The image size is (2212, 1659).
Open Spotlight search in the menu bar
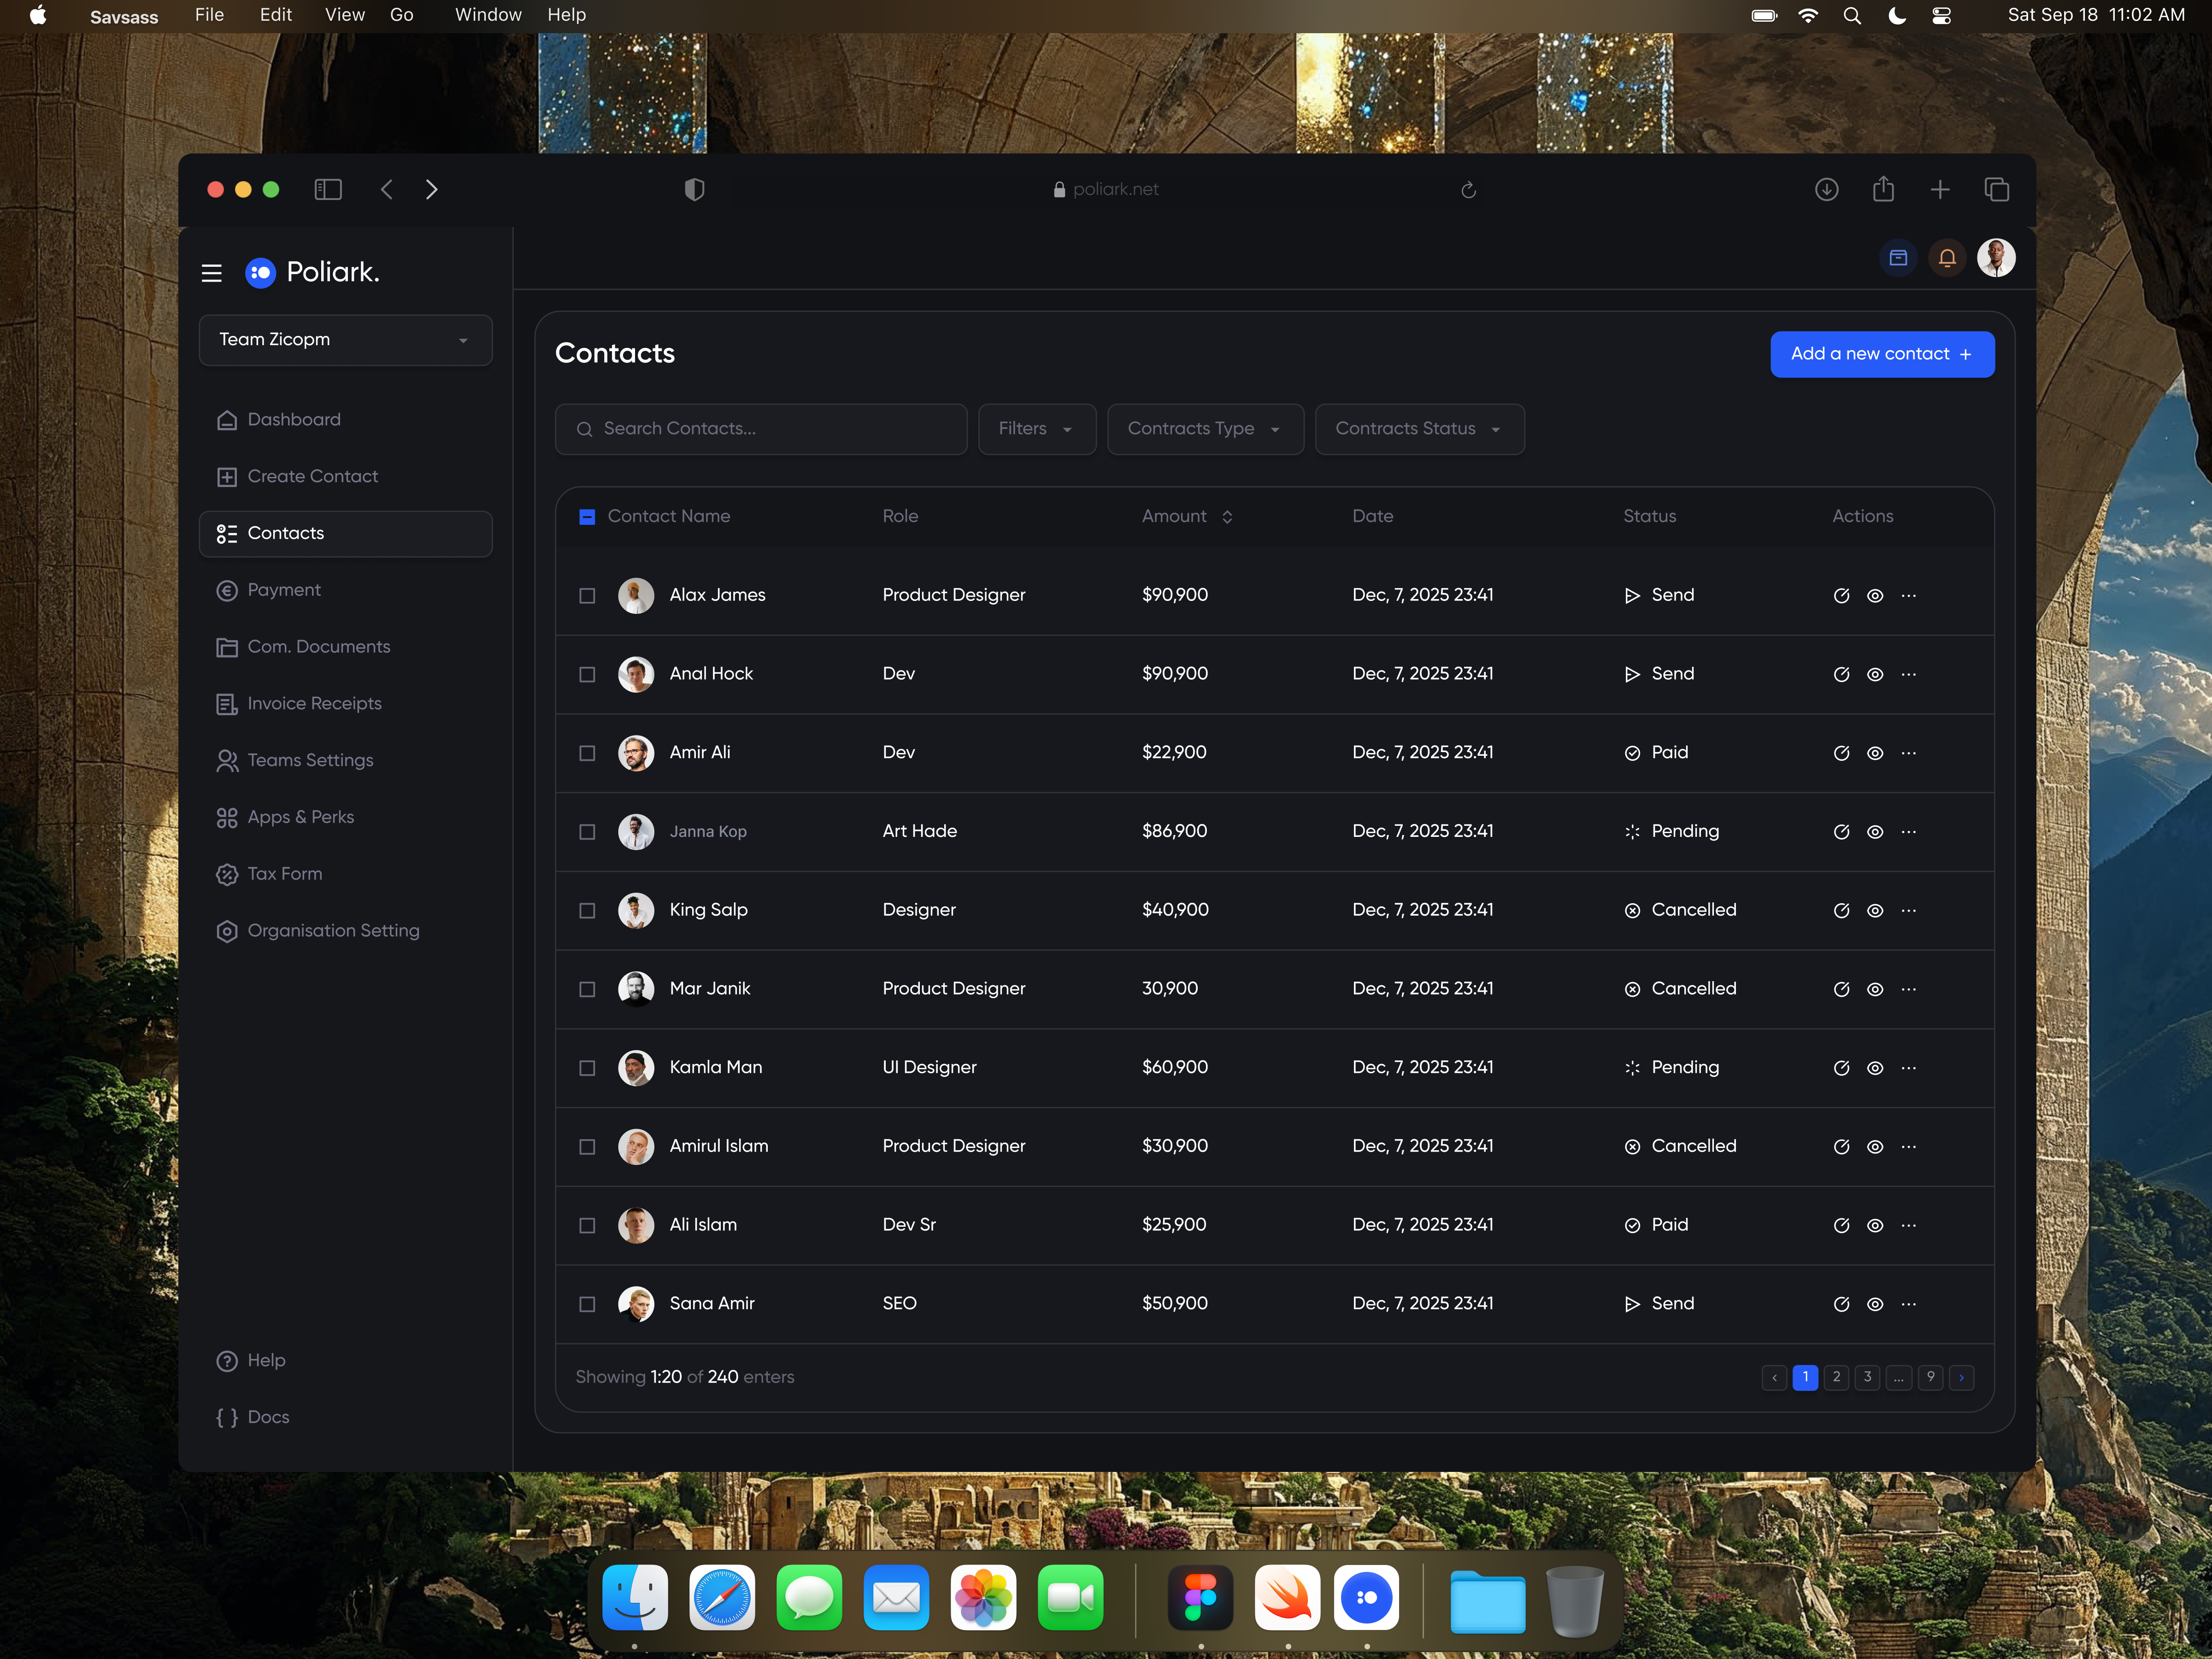(1852, 16)
